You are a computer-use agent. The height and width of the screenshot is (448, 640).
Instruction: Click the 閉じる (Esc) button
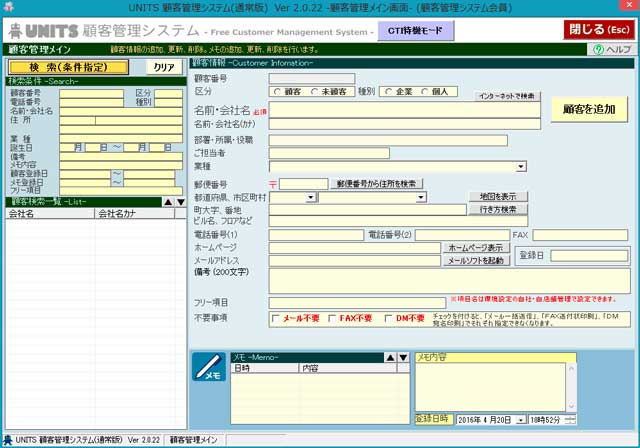point(599,30)
